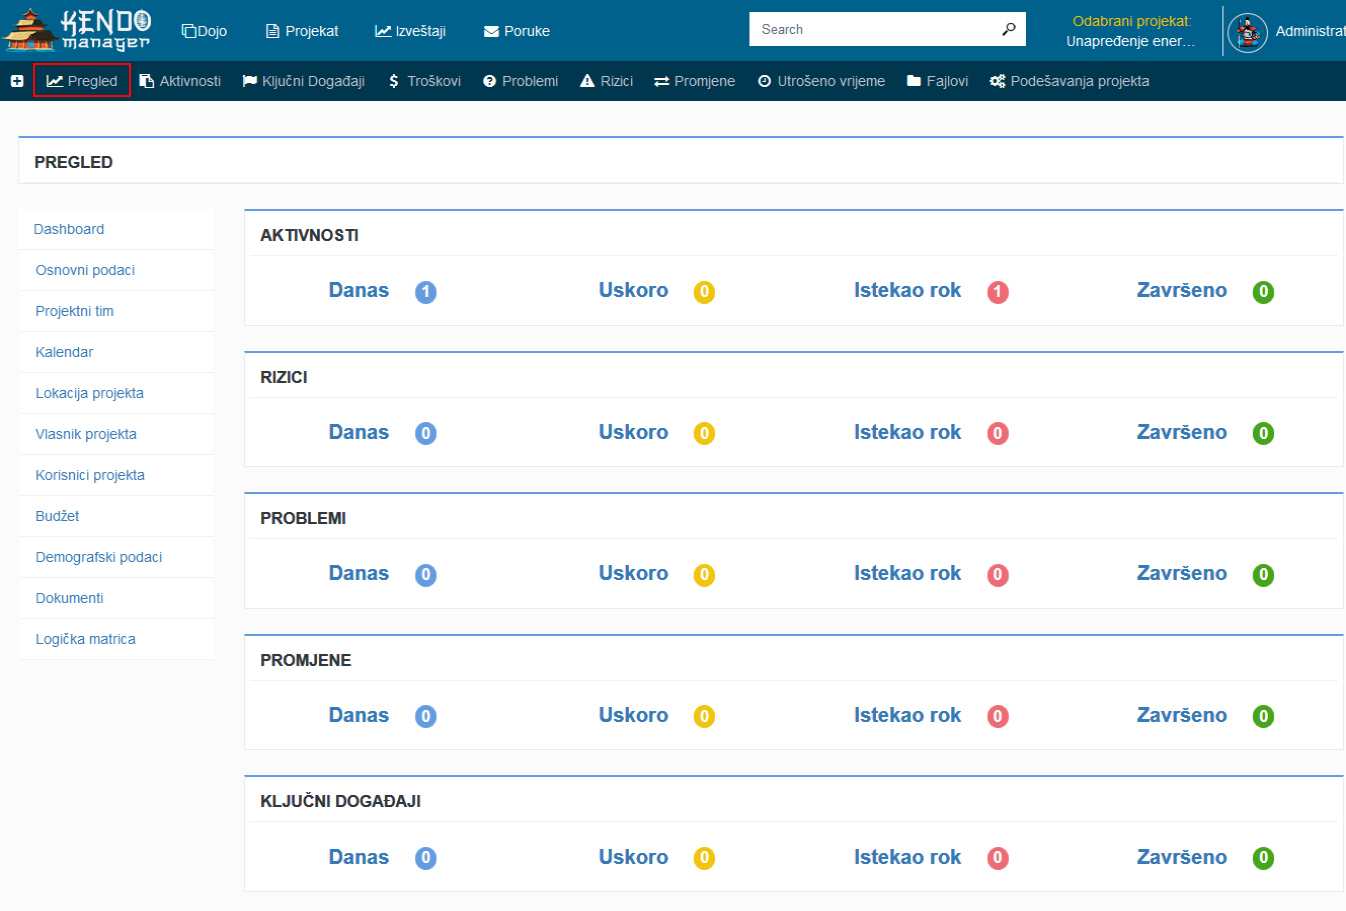Click Danas under Problemi
This screenshot has width=1346, height=911.
tap(359, 573)
